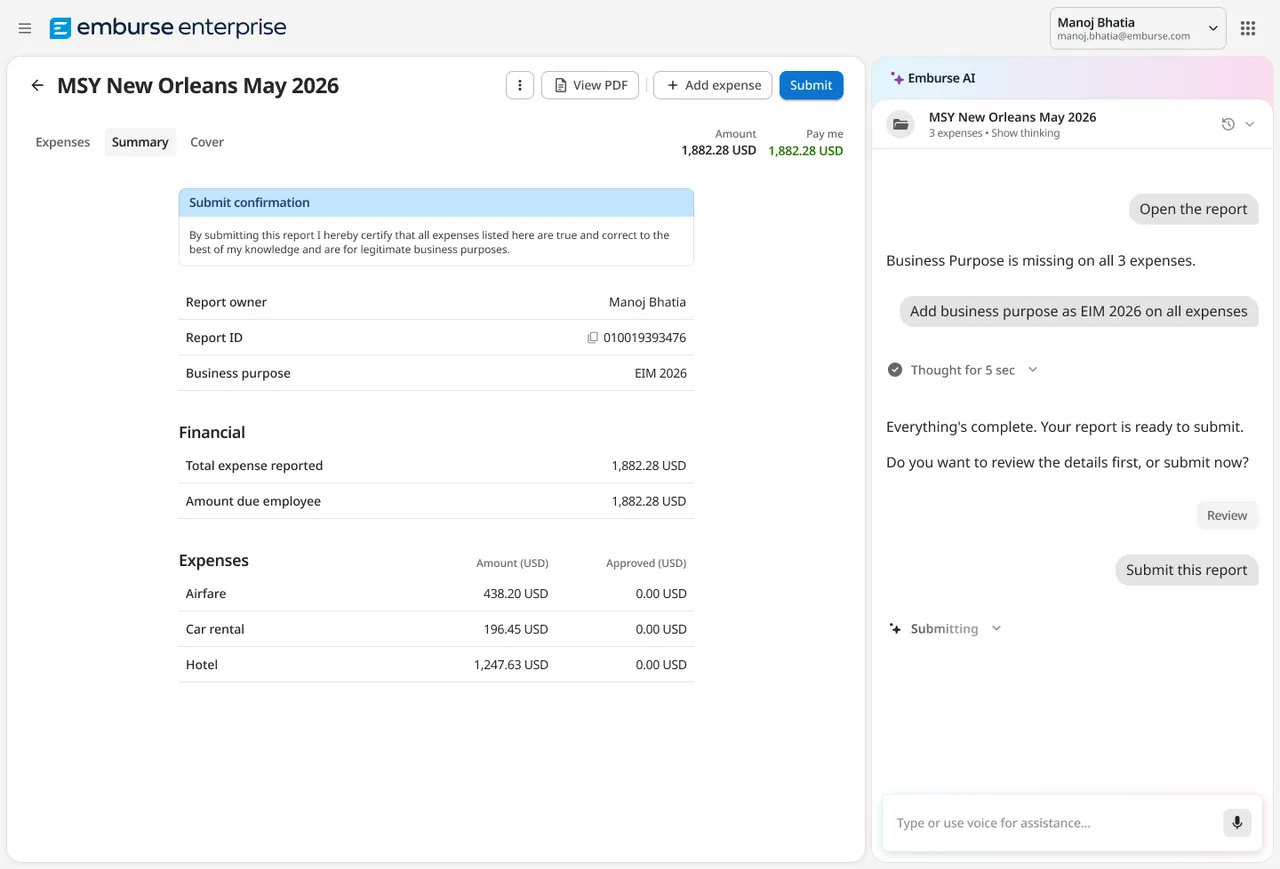Click the EIM 2026 business purpose value

(661, 373)
